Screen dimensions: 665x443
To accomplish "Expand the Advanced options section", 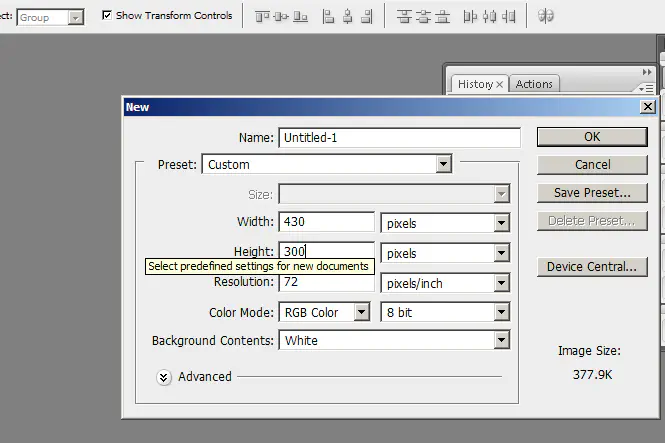I will click(164, 377).
